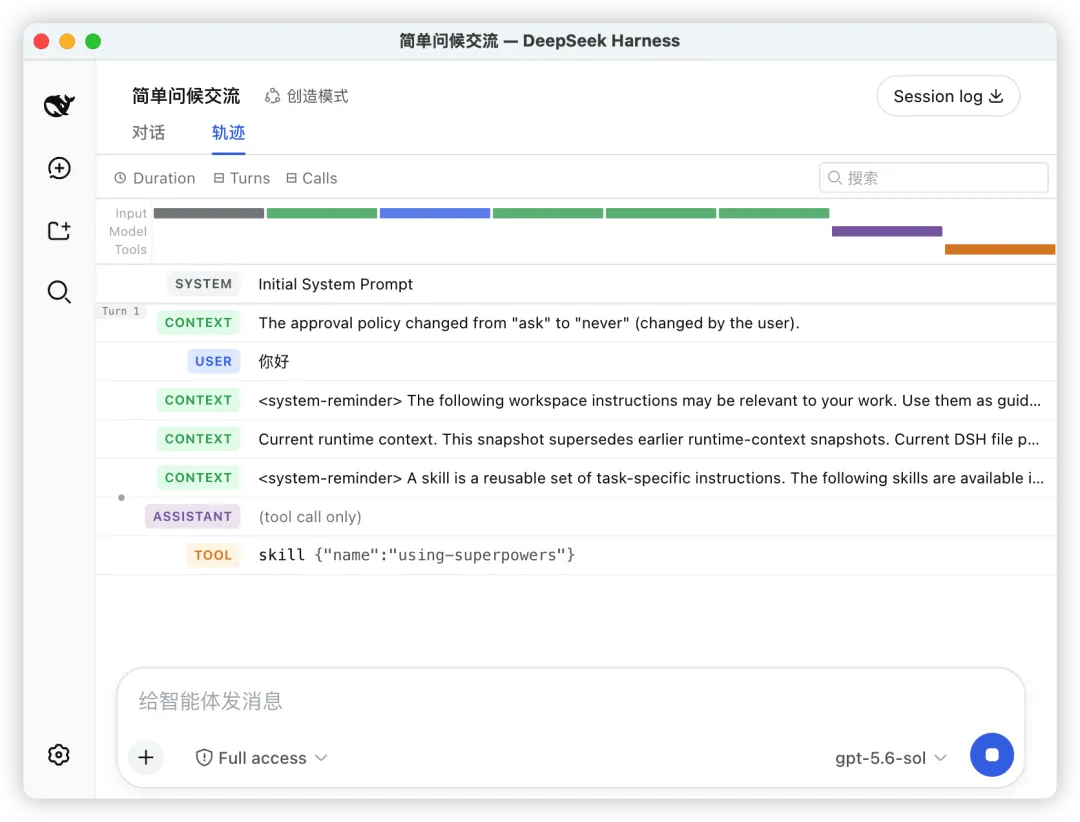The width and height of the screenshot is (1080, 822).
Task: Download the Session log
Action: tap(948, 96)
